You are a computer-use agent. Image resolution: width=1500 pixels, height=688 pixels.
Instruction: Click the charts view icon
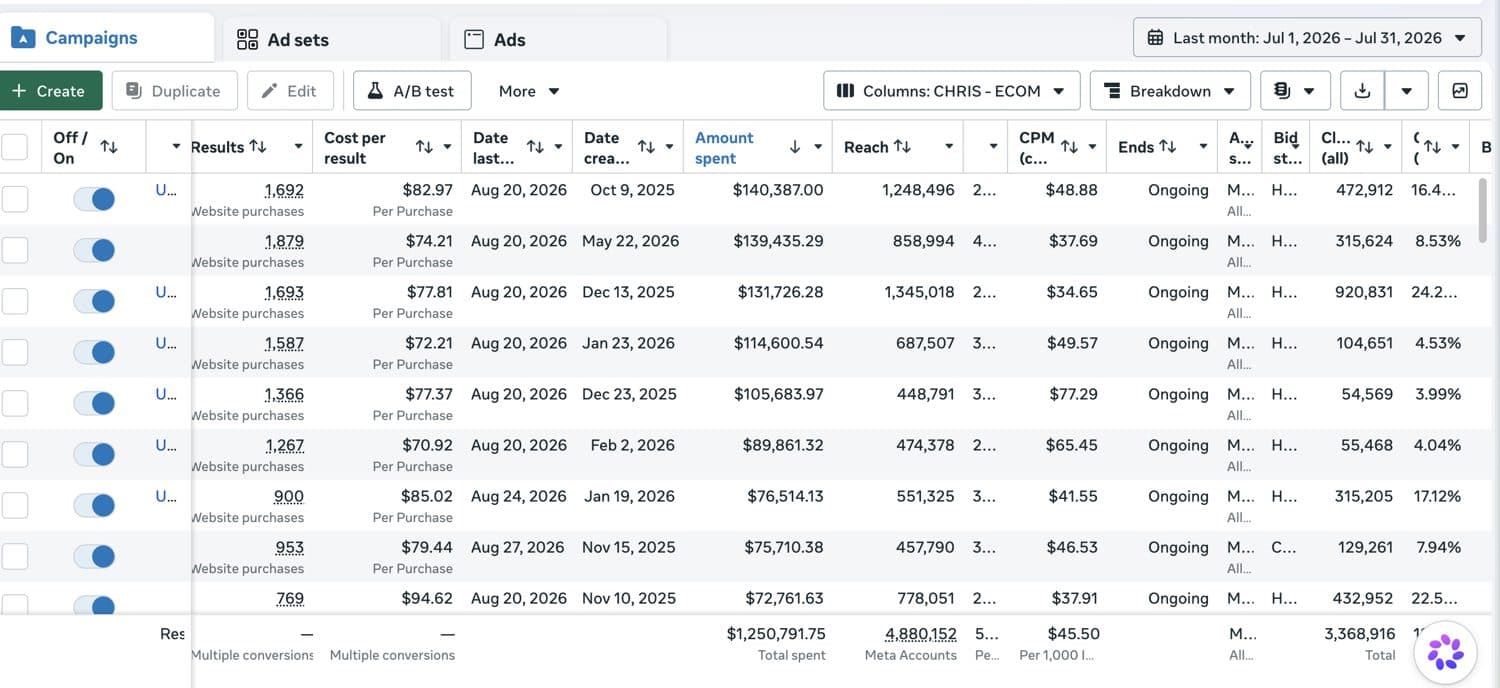[1460, 91]
